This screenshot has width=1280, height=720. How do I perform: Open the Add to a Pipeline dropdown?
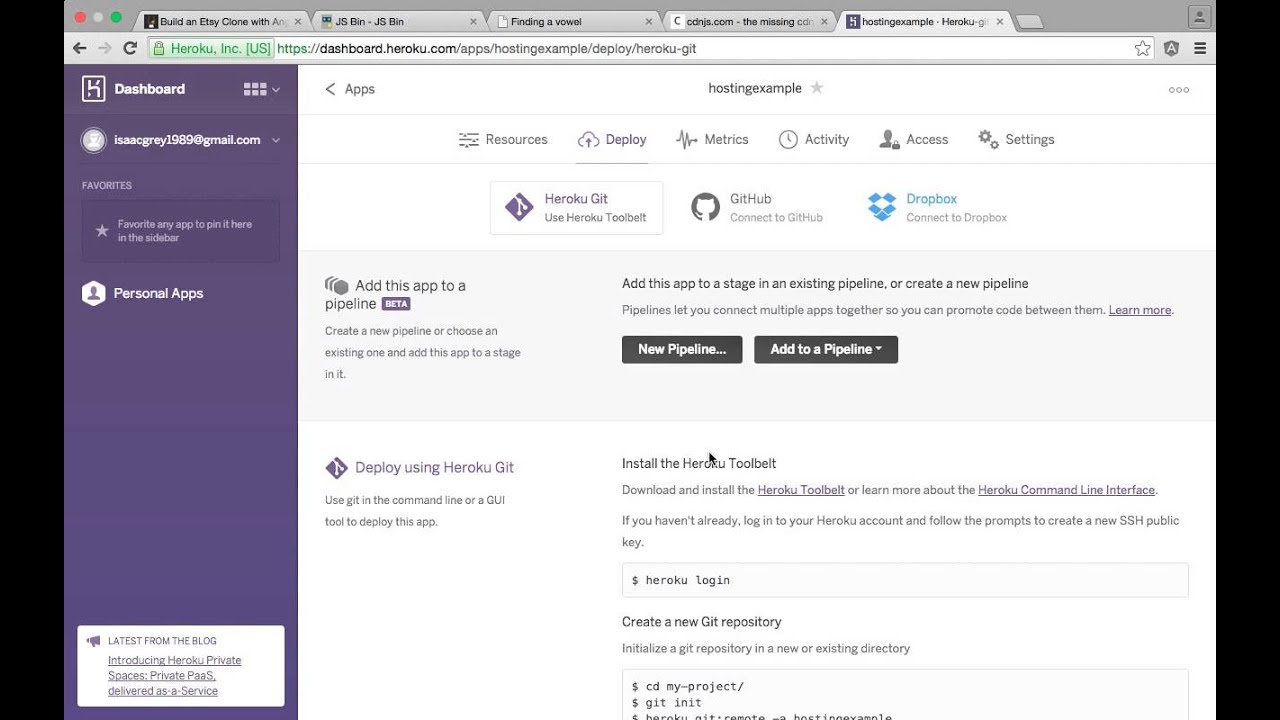pyautogui.click(x=826, y=349)
